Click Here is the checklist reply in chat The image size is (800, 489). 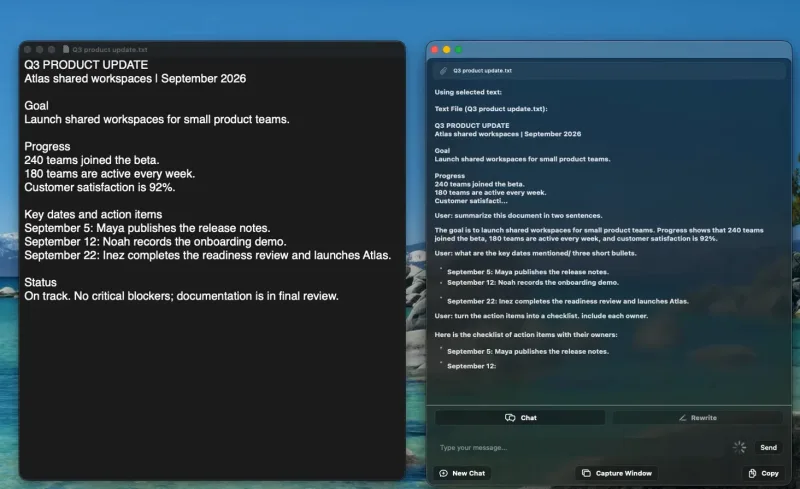(526, 335)
